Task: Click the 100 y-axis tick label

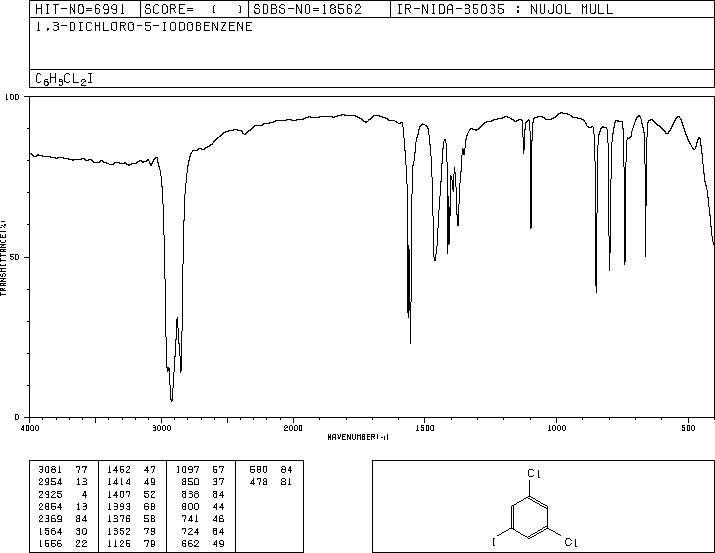Action: tap(12, 97)
